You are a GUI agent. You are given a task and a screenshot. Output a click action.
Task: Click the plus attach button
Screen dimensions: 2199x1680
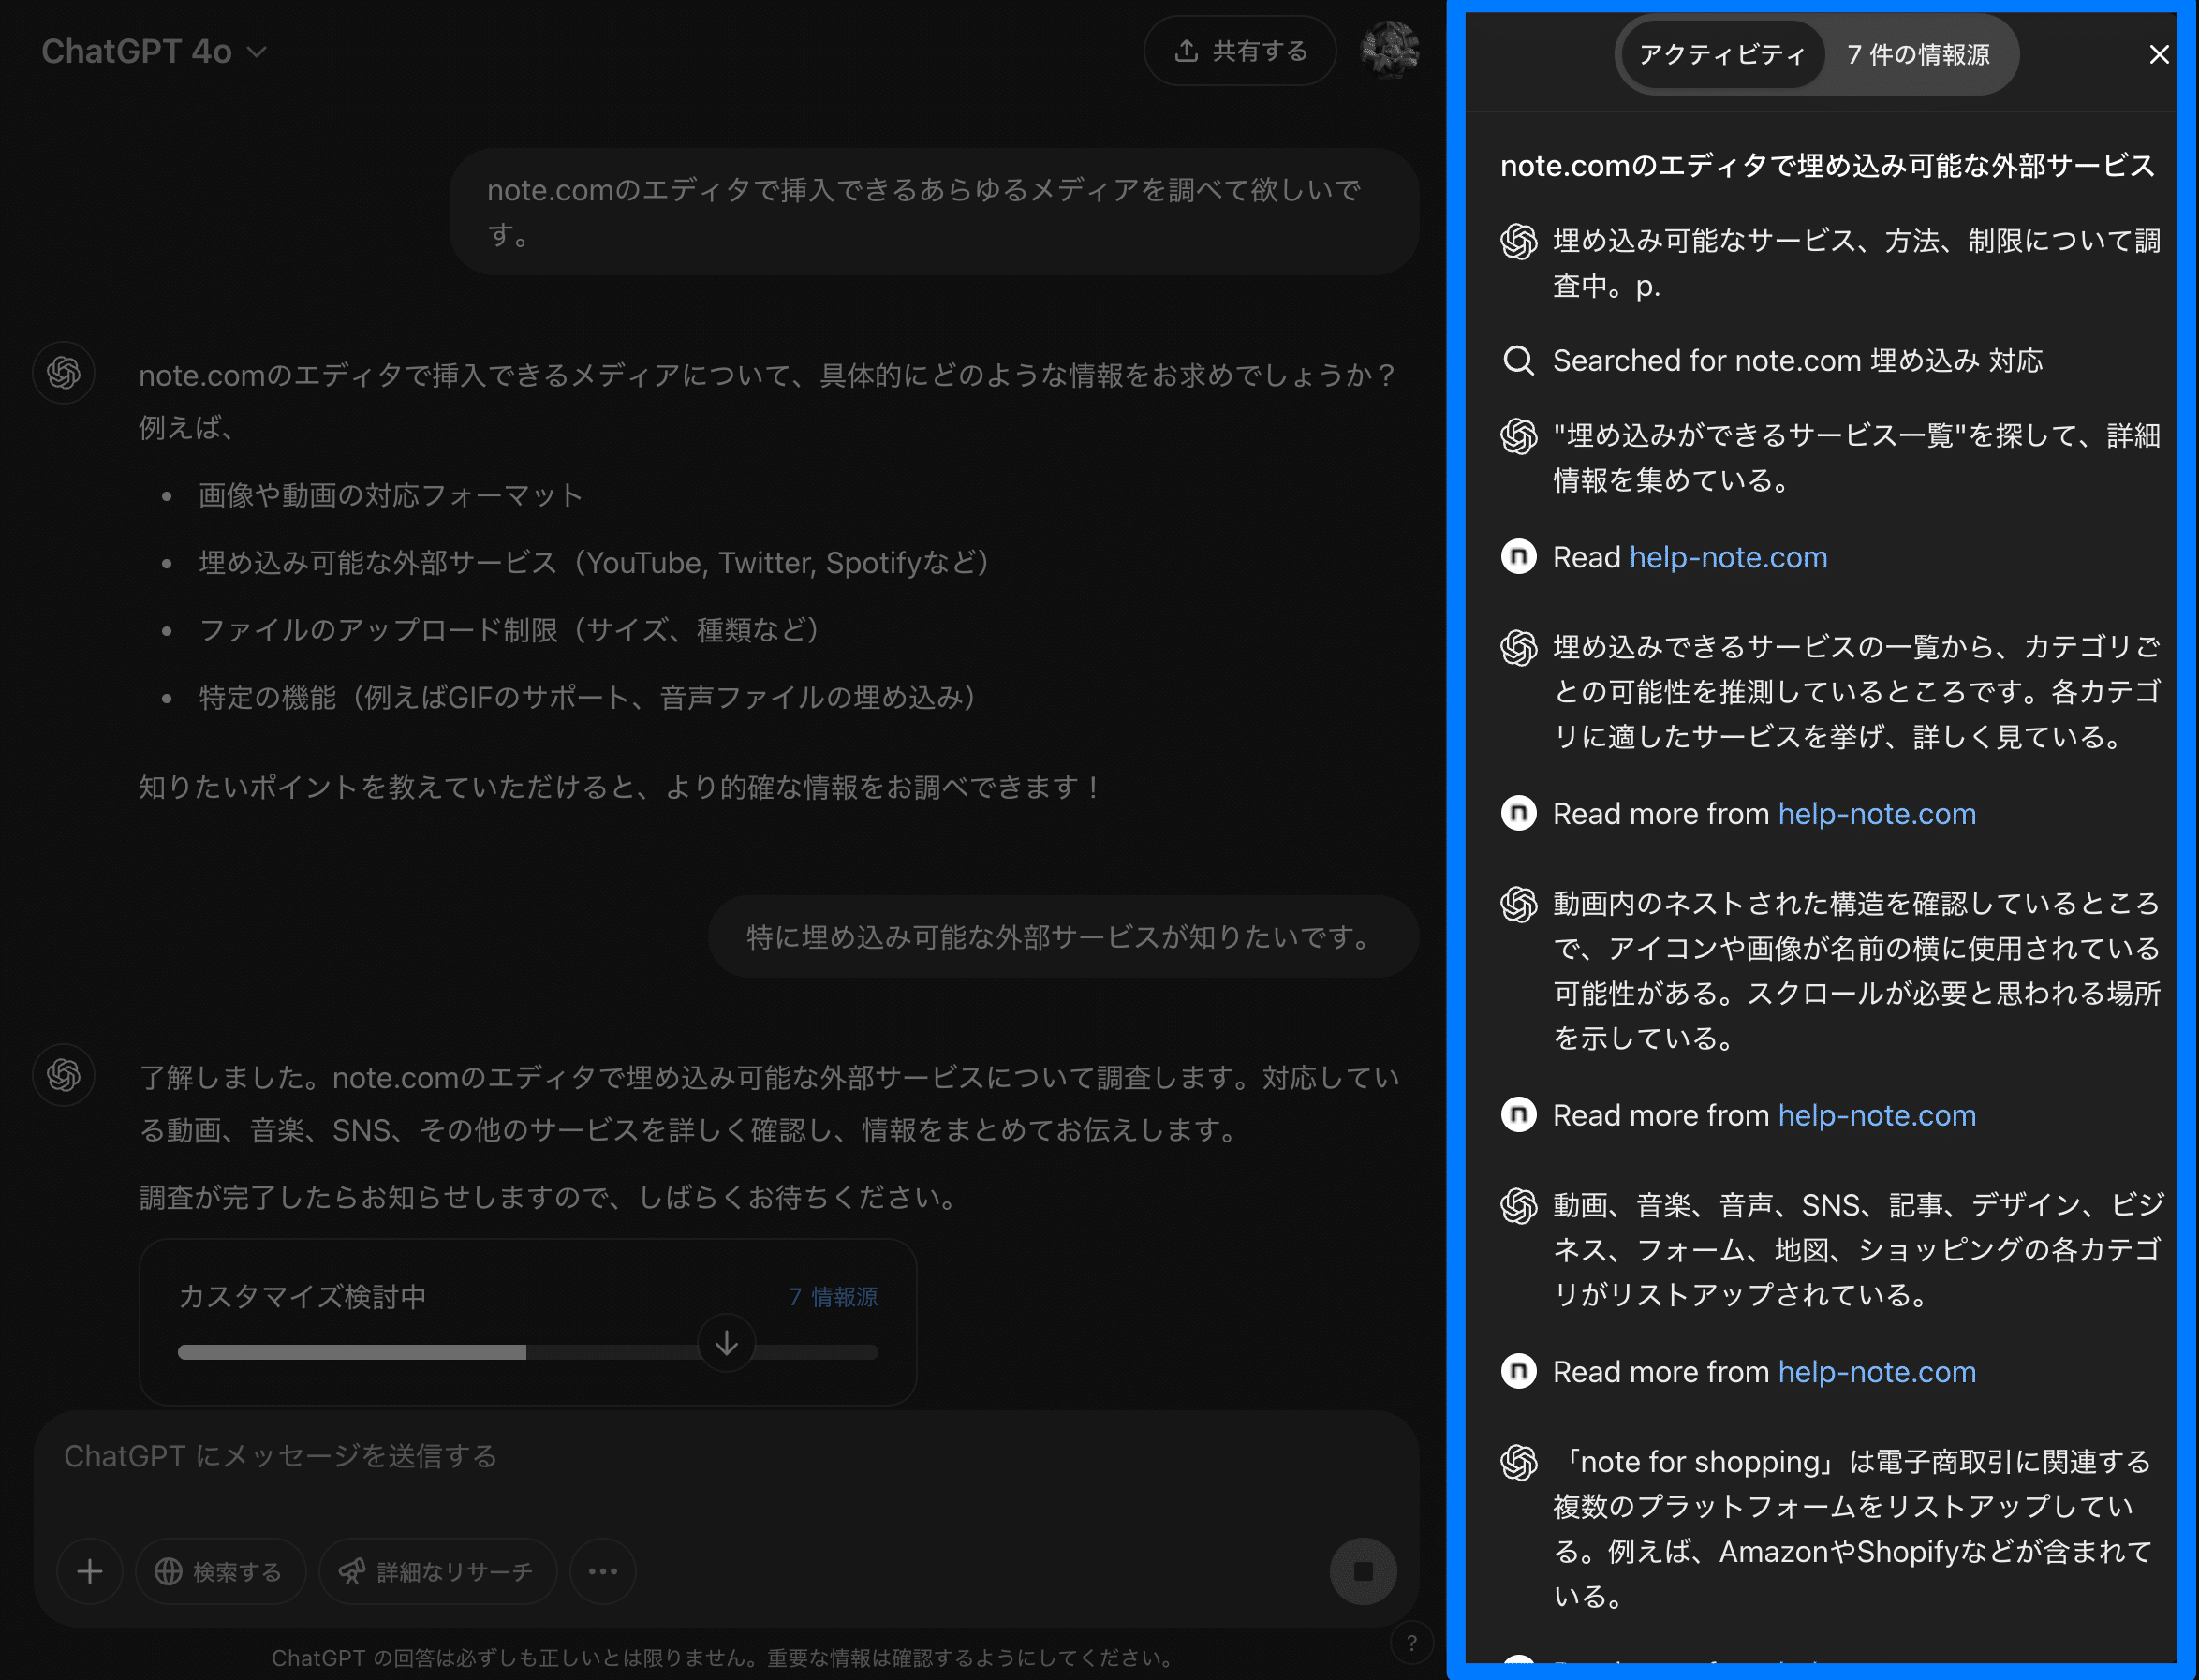90,1571
